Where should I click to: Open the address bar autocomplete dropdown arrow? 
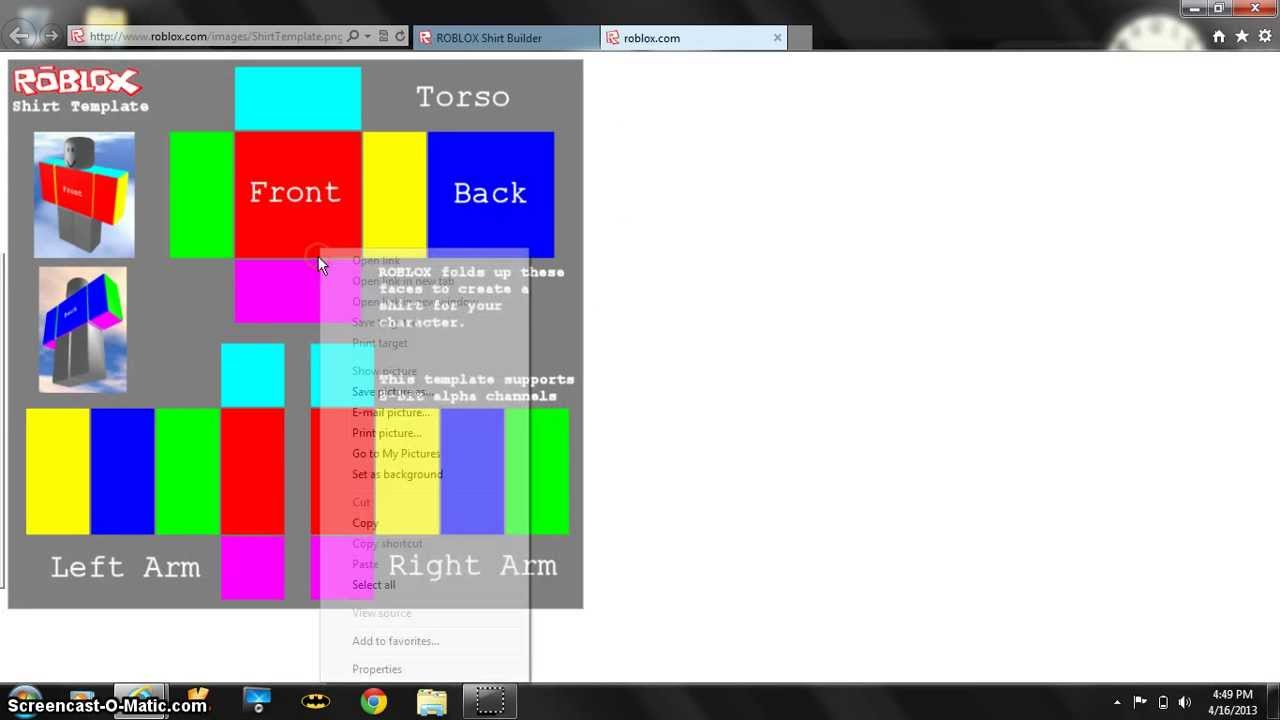click(367, 37)
